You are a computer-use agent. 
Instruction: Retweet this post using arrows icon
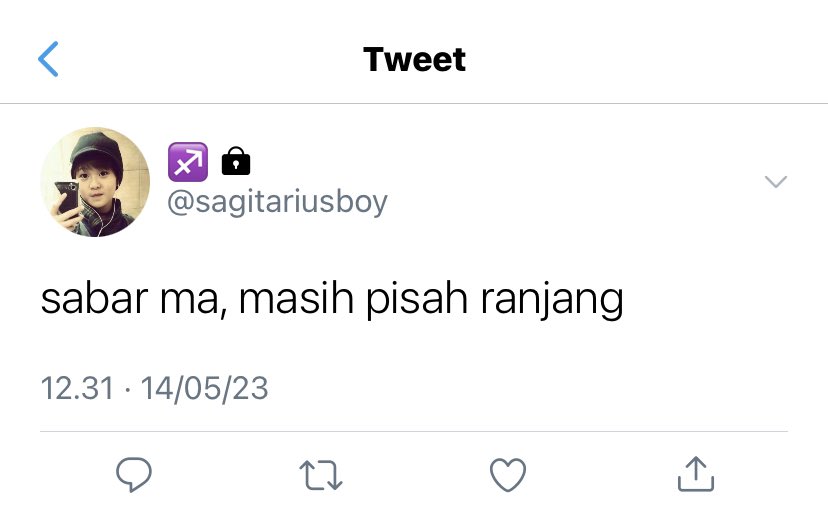[321, 475]
